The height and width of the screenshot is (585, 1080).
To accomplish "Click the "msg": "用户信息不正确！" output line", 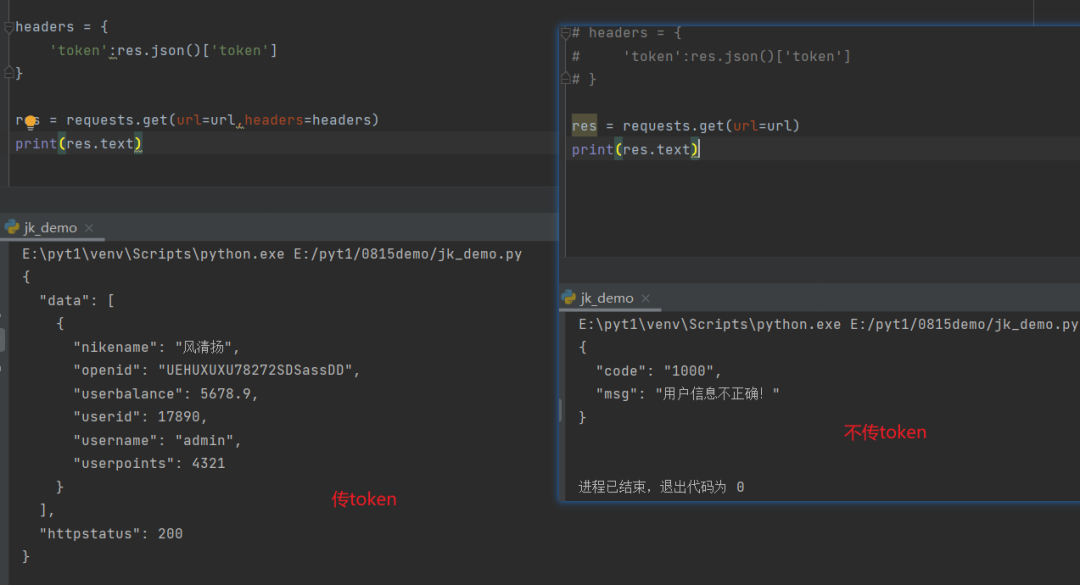I will point(687,393).
